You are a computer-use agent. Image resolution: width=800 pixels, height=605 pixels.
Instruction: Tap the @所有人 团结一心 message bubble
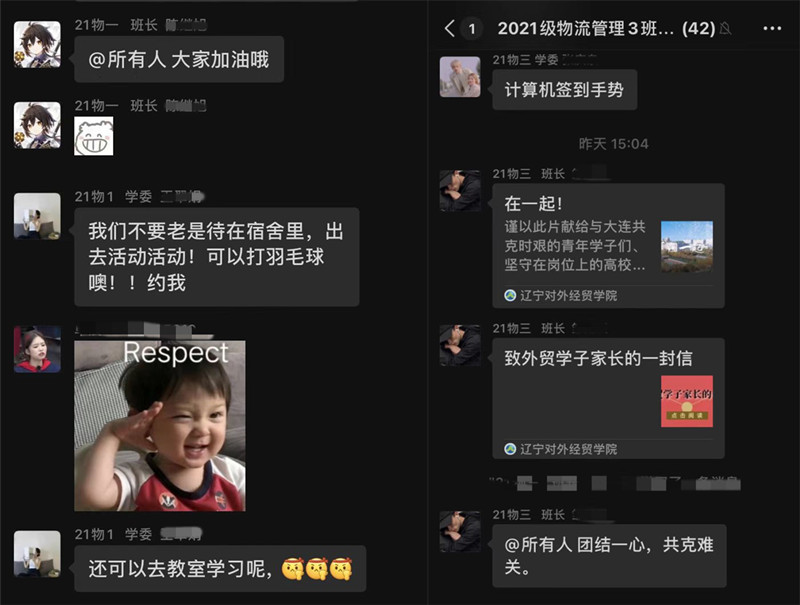click(x=609, y=556)
